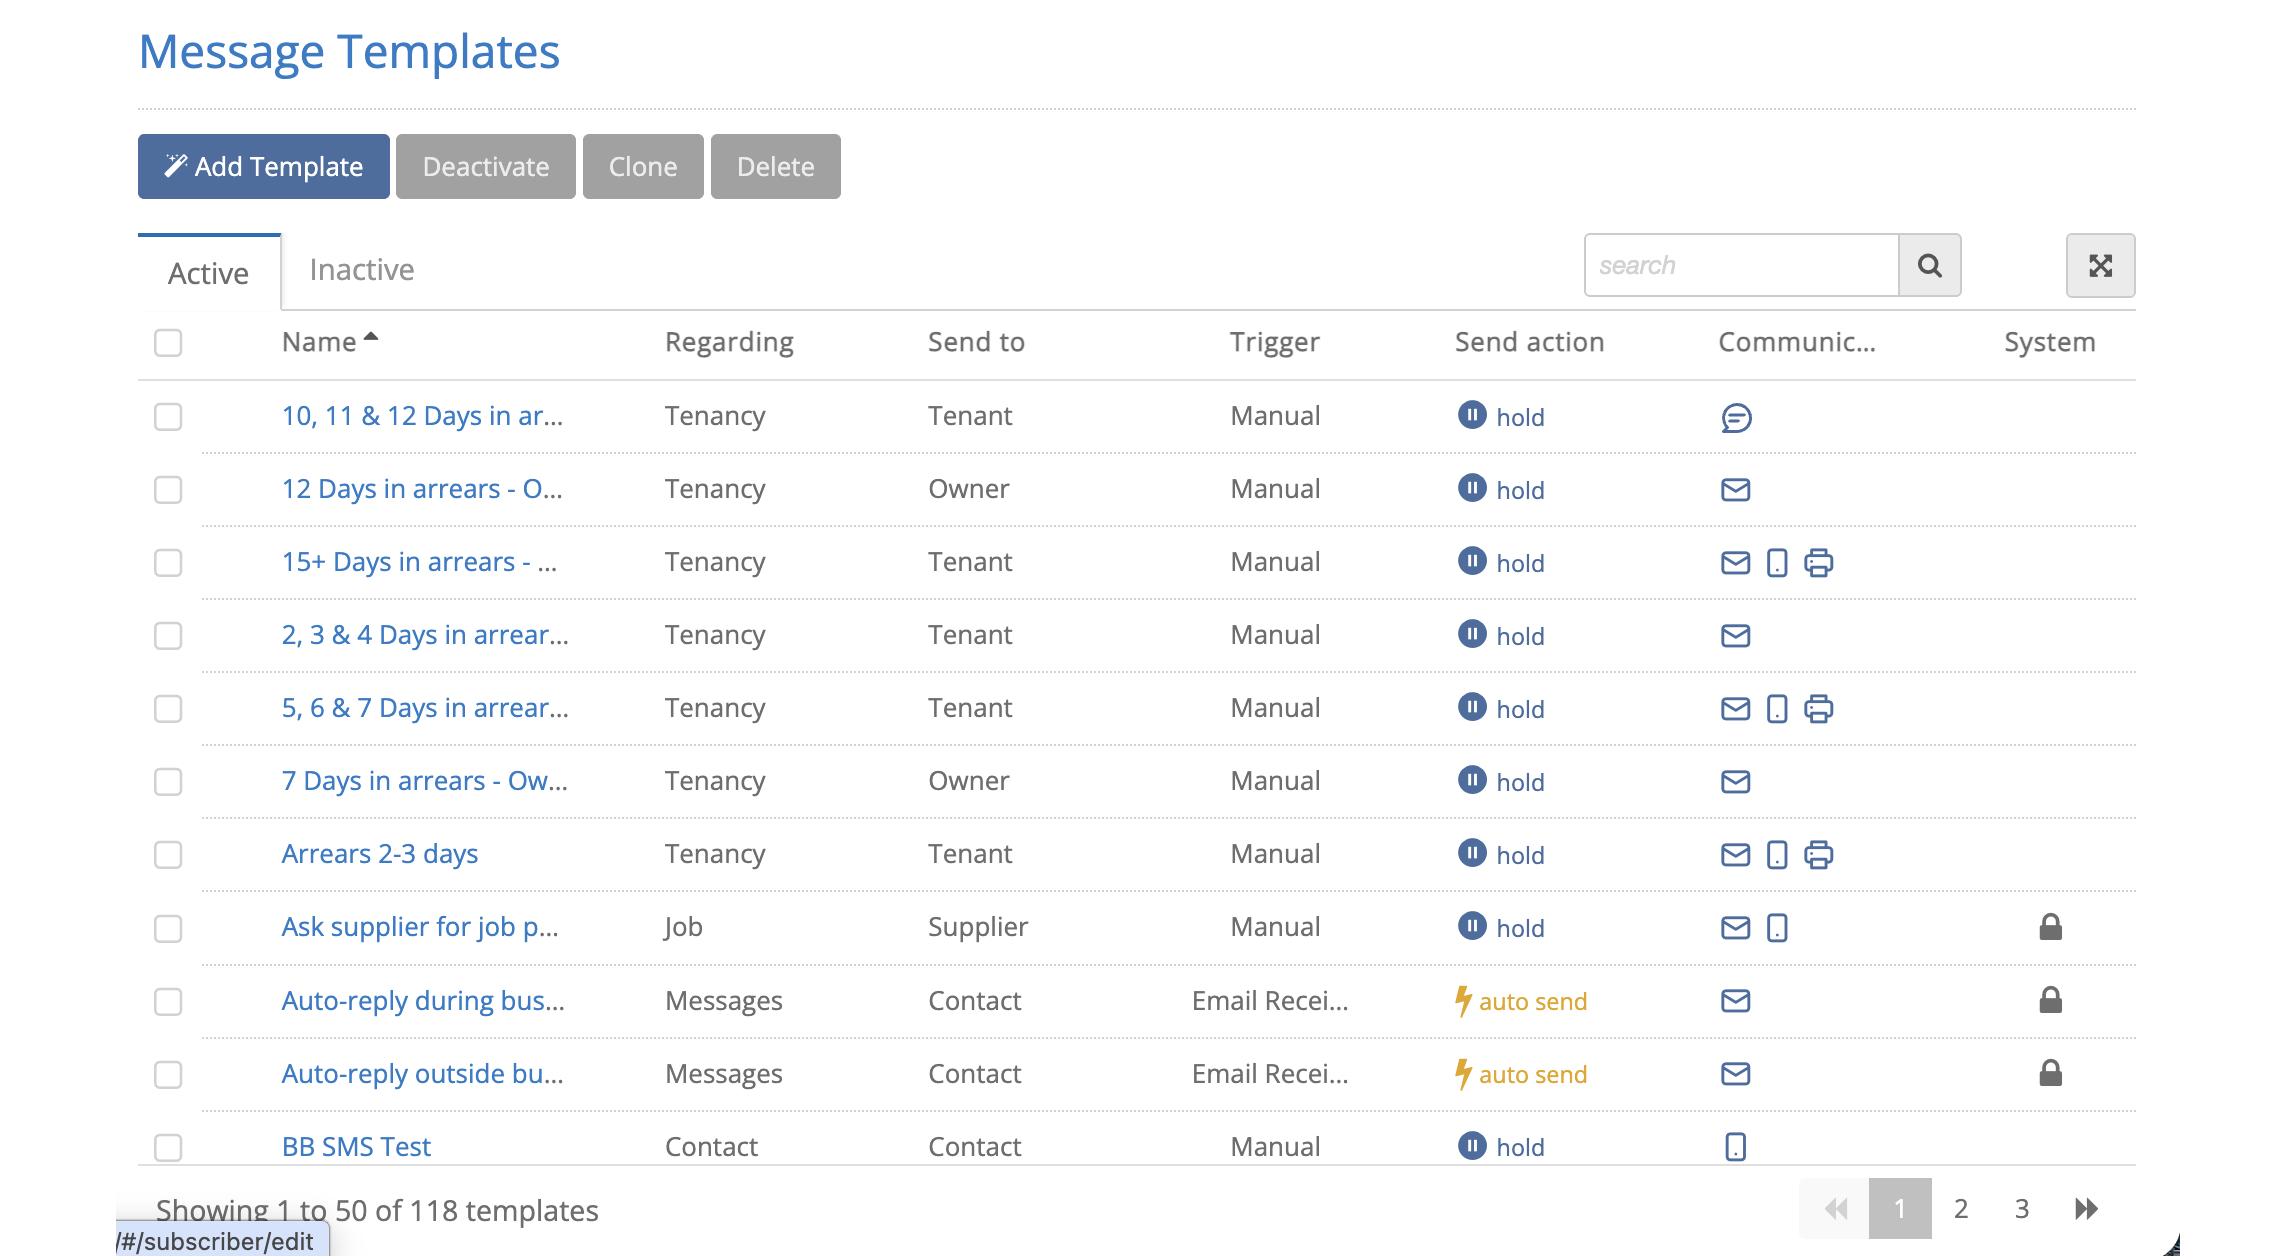
Task: Tick checkbox for 2, 3 & 4 Days row
Action: pos(168,635)
